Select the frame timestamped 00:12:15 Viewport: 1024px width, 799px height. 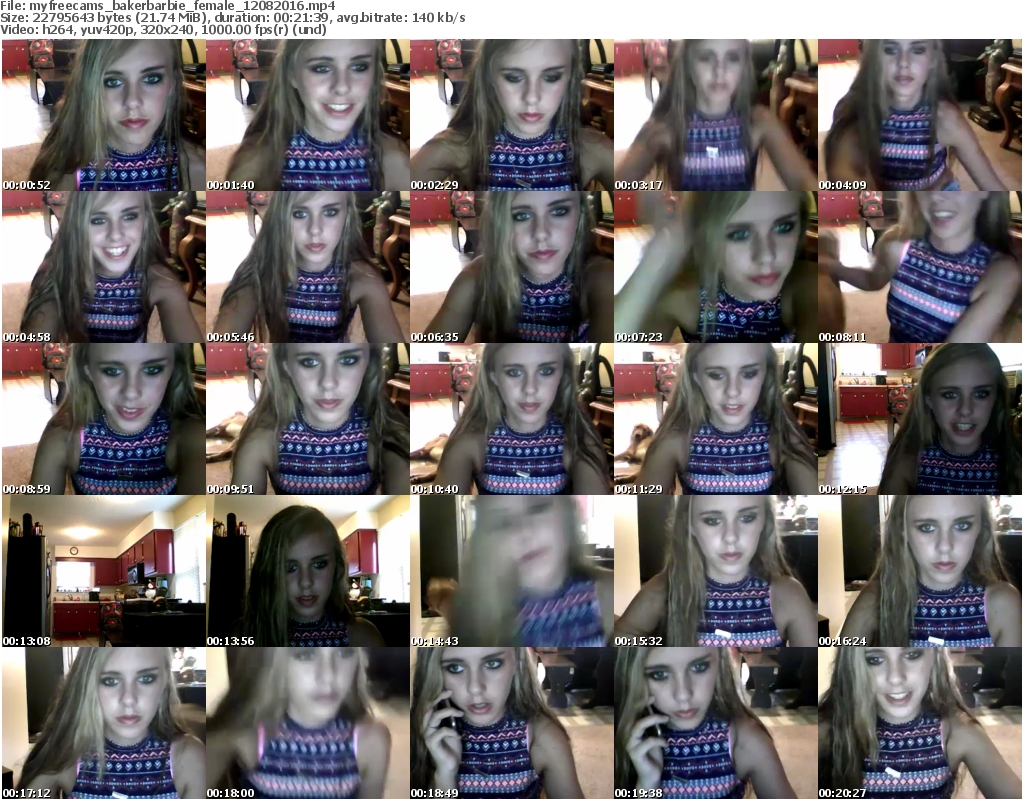[x=920, y=419]
